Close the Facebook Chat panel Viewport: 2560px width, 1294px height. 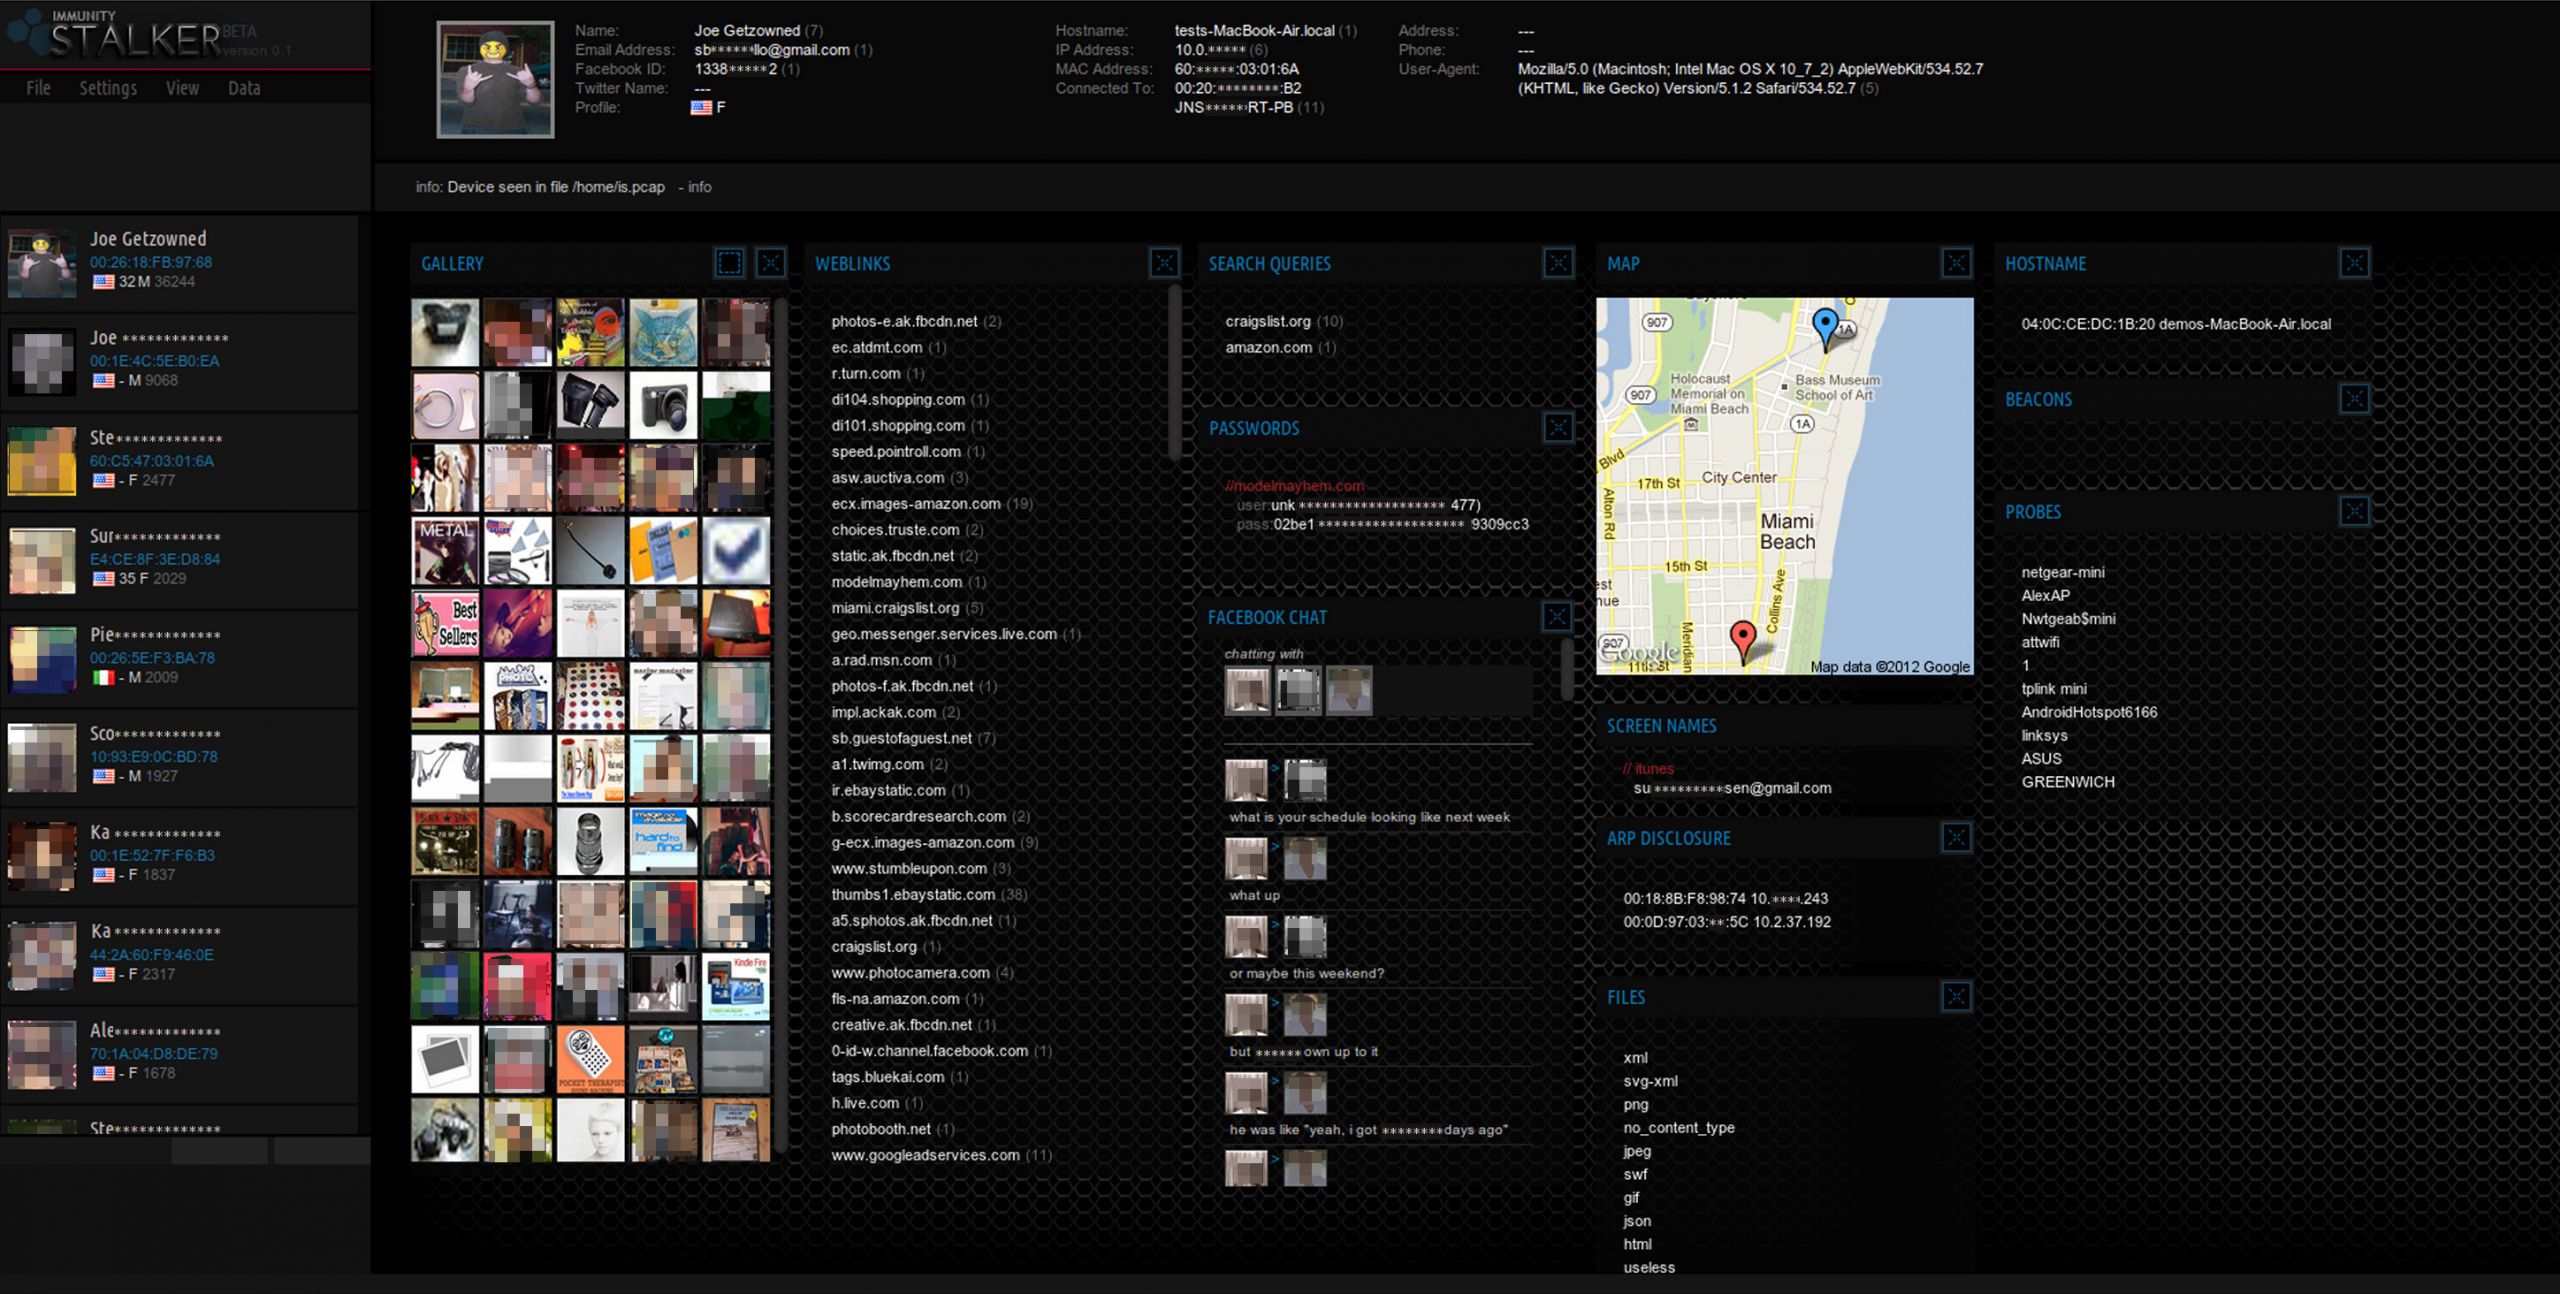point(1557,617)
